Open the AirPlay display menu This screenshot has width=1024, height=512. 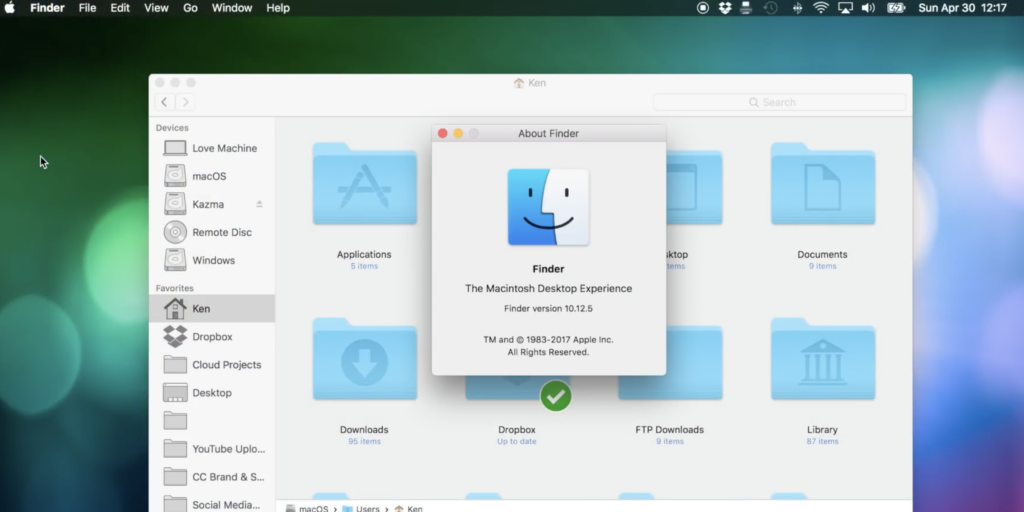tap(845, 8)
